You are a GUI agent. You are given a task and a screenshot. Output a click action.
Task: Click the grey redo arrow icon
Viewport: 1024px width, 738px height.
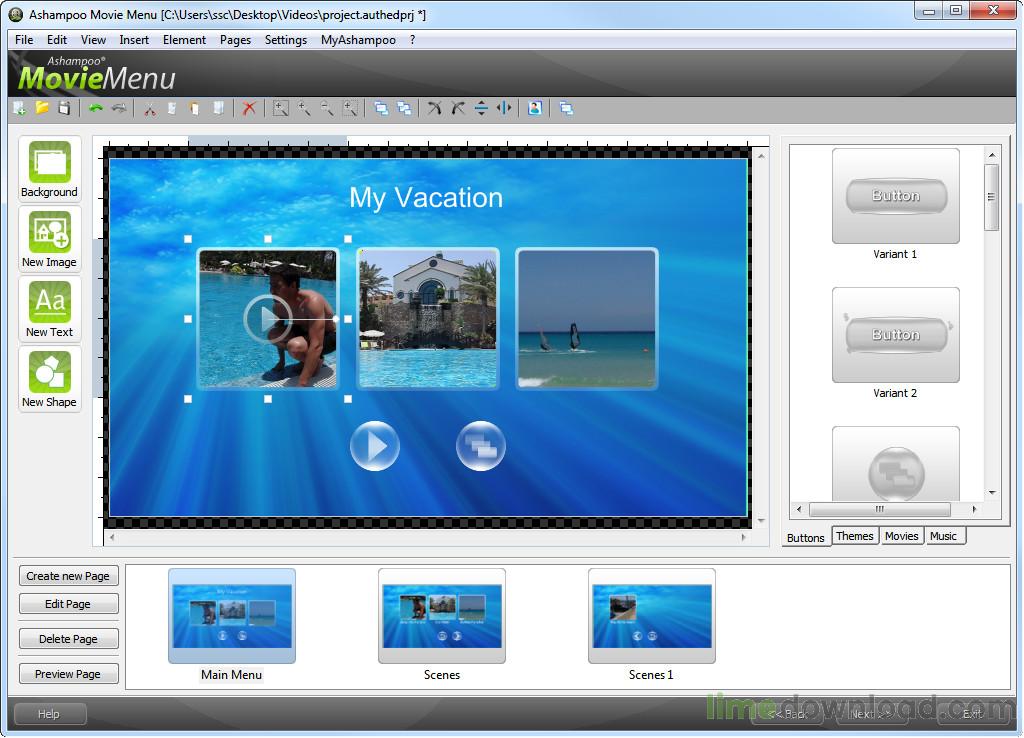click(119, 108)
